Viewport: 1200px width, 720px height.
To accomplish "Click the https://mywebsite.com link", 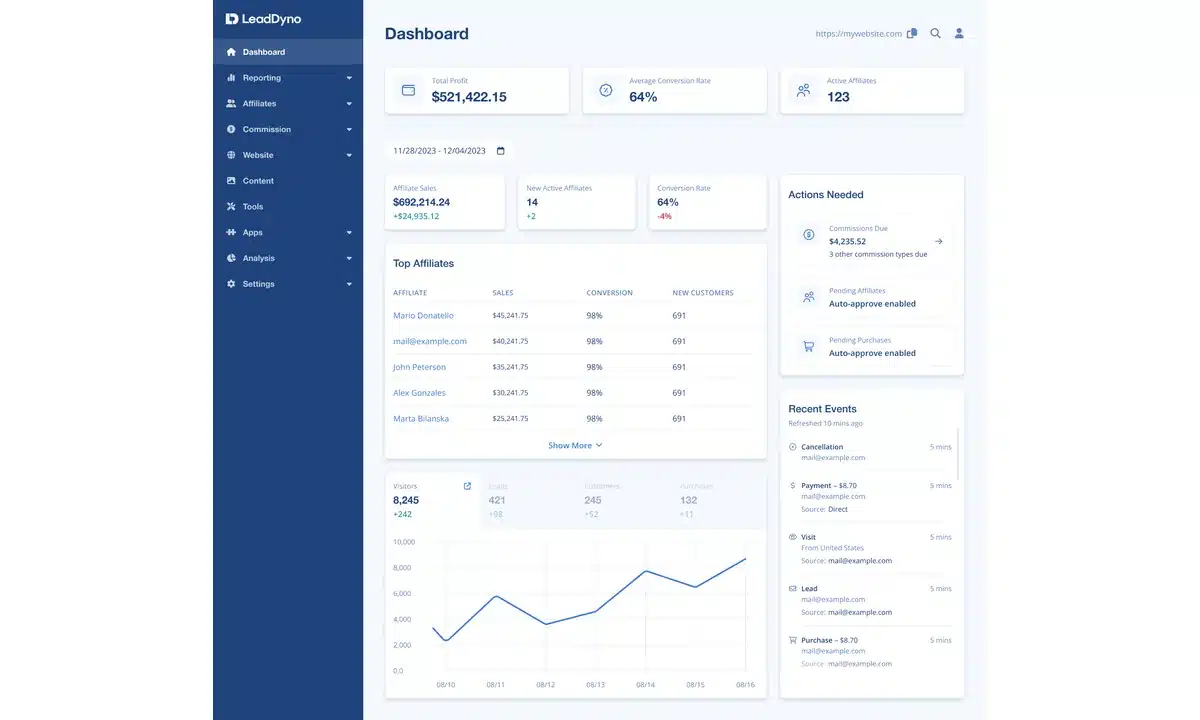I will (x=859, y=34).
